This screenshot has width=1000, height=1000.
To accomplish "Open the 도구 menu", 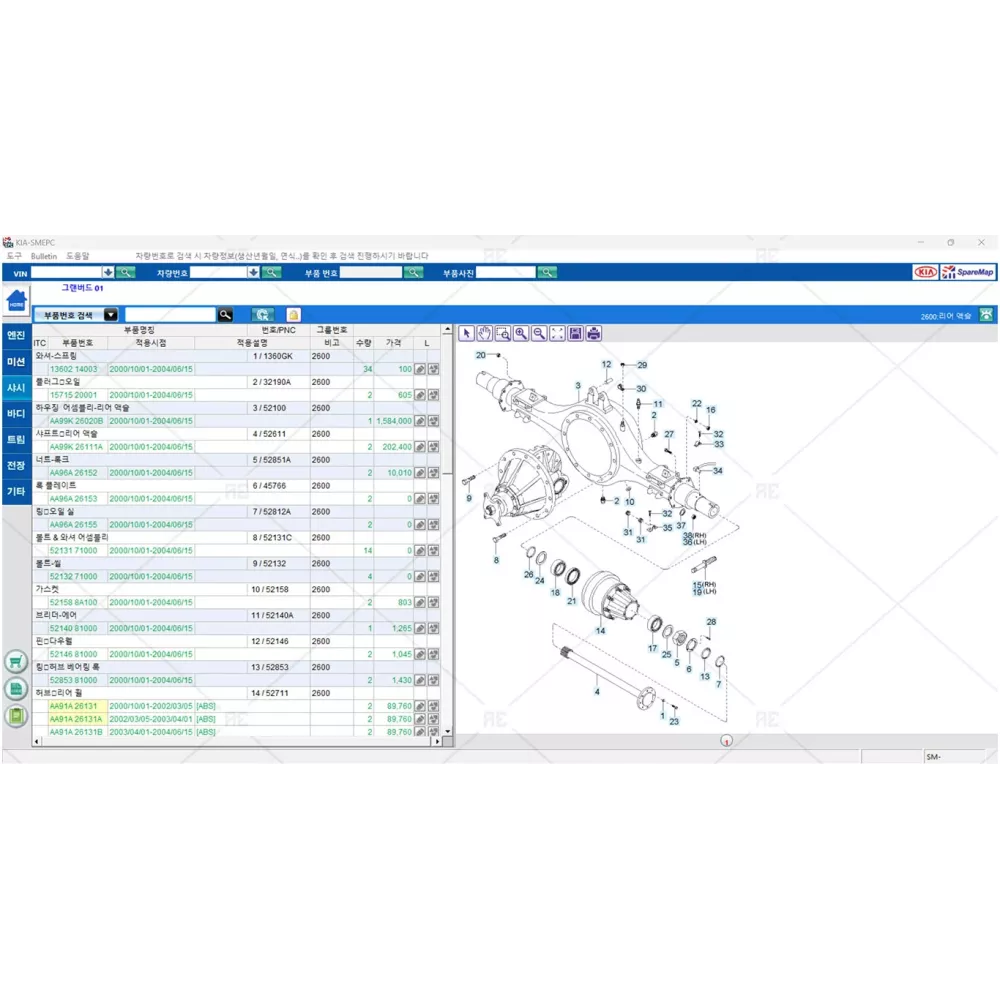I will (x=13, y=256).
